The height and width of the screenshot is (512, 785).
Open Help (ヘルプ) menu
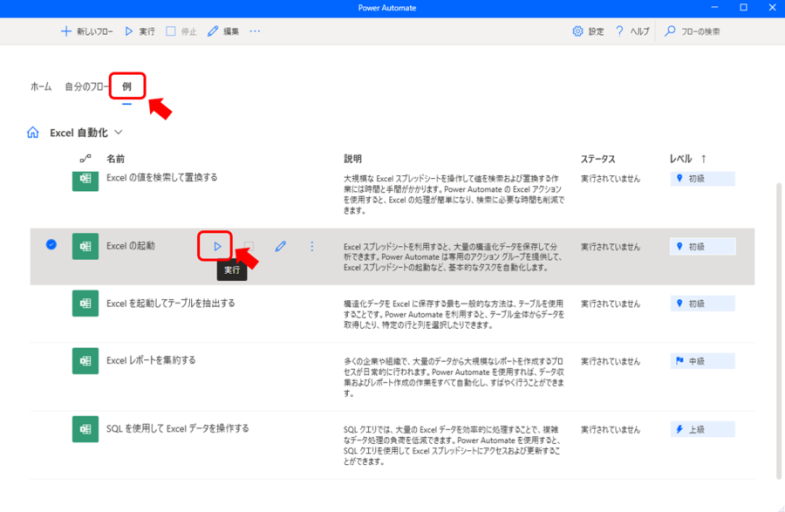(632, 32)
